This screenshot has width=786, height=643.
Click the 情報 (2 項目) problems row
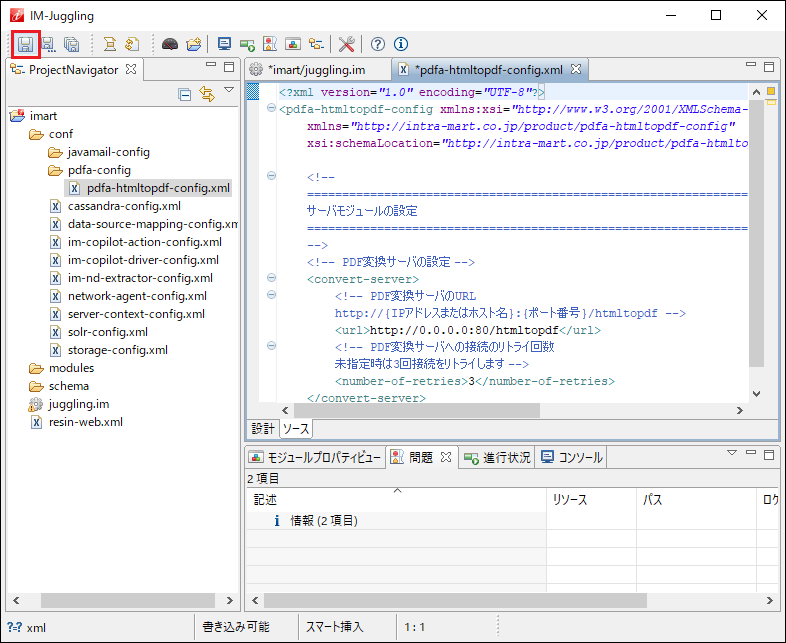click(323, 520)
